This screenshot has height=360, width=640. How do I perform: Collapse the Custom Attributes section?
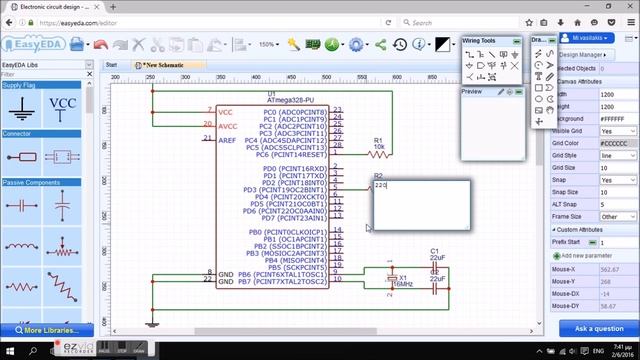tap(554, 230)
